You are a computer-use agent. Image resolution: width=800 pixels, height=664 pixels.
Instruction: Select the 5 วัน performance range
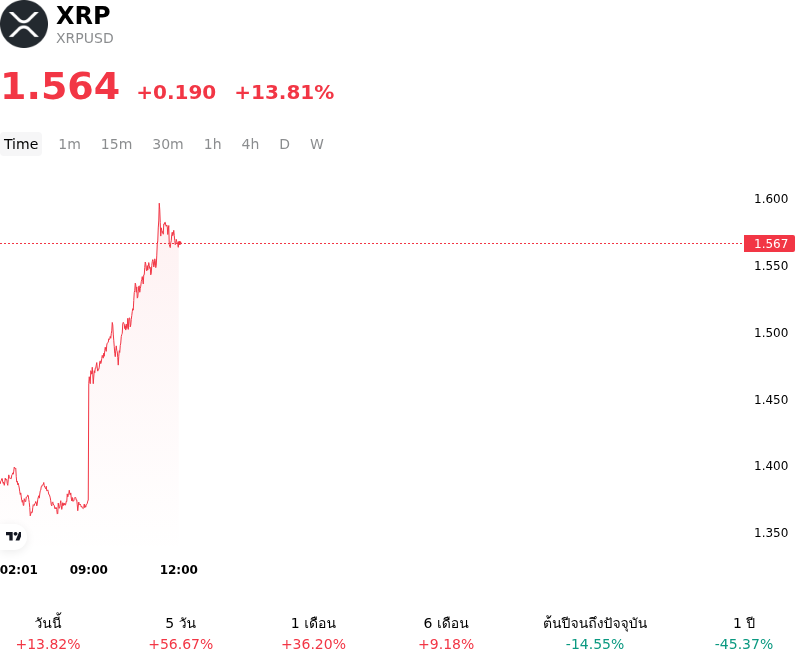(x=181, y=633)
